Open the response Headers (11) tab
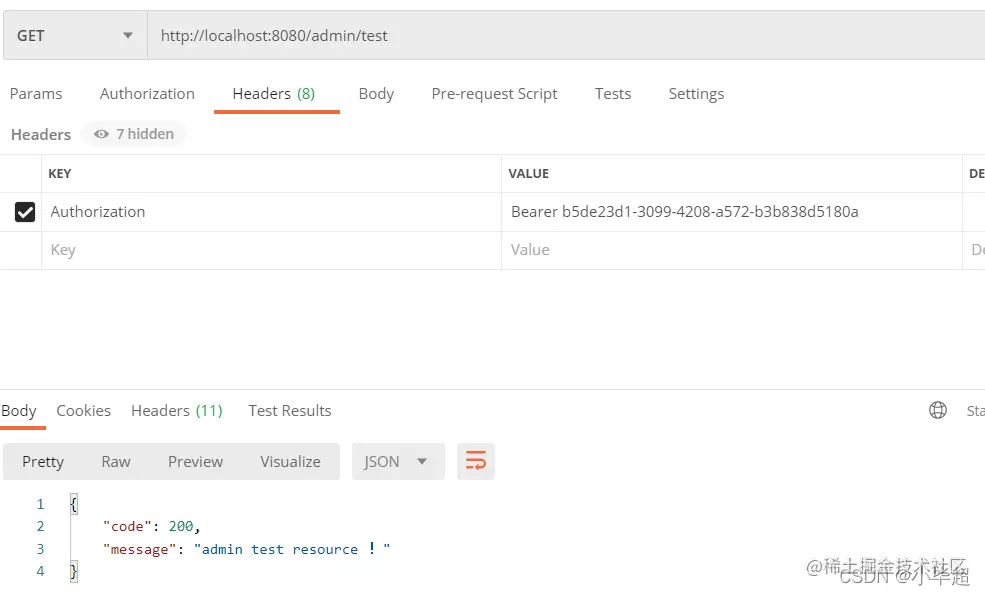This screenshot has width=985, height=595. click(177, 411)
